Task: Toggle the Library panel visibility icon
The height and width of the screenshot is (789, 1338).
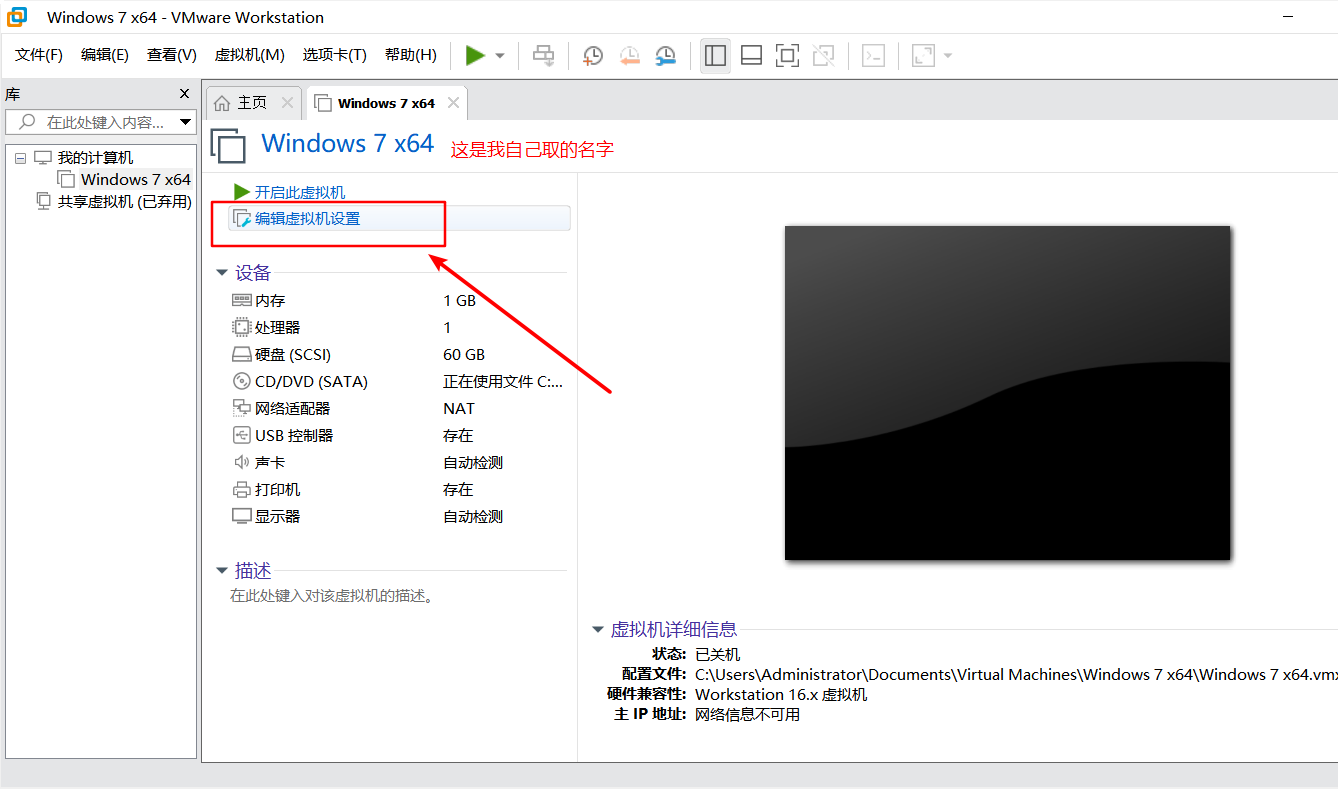Action: (715, 55)
